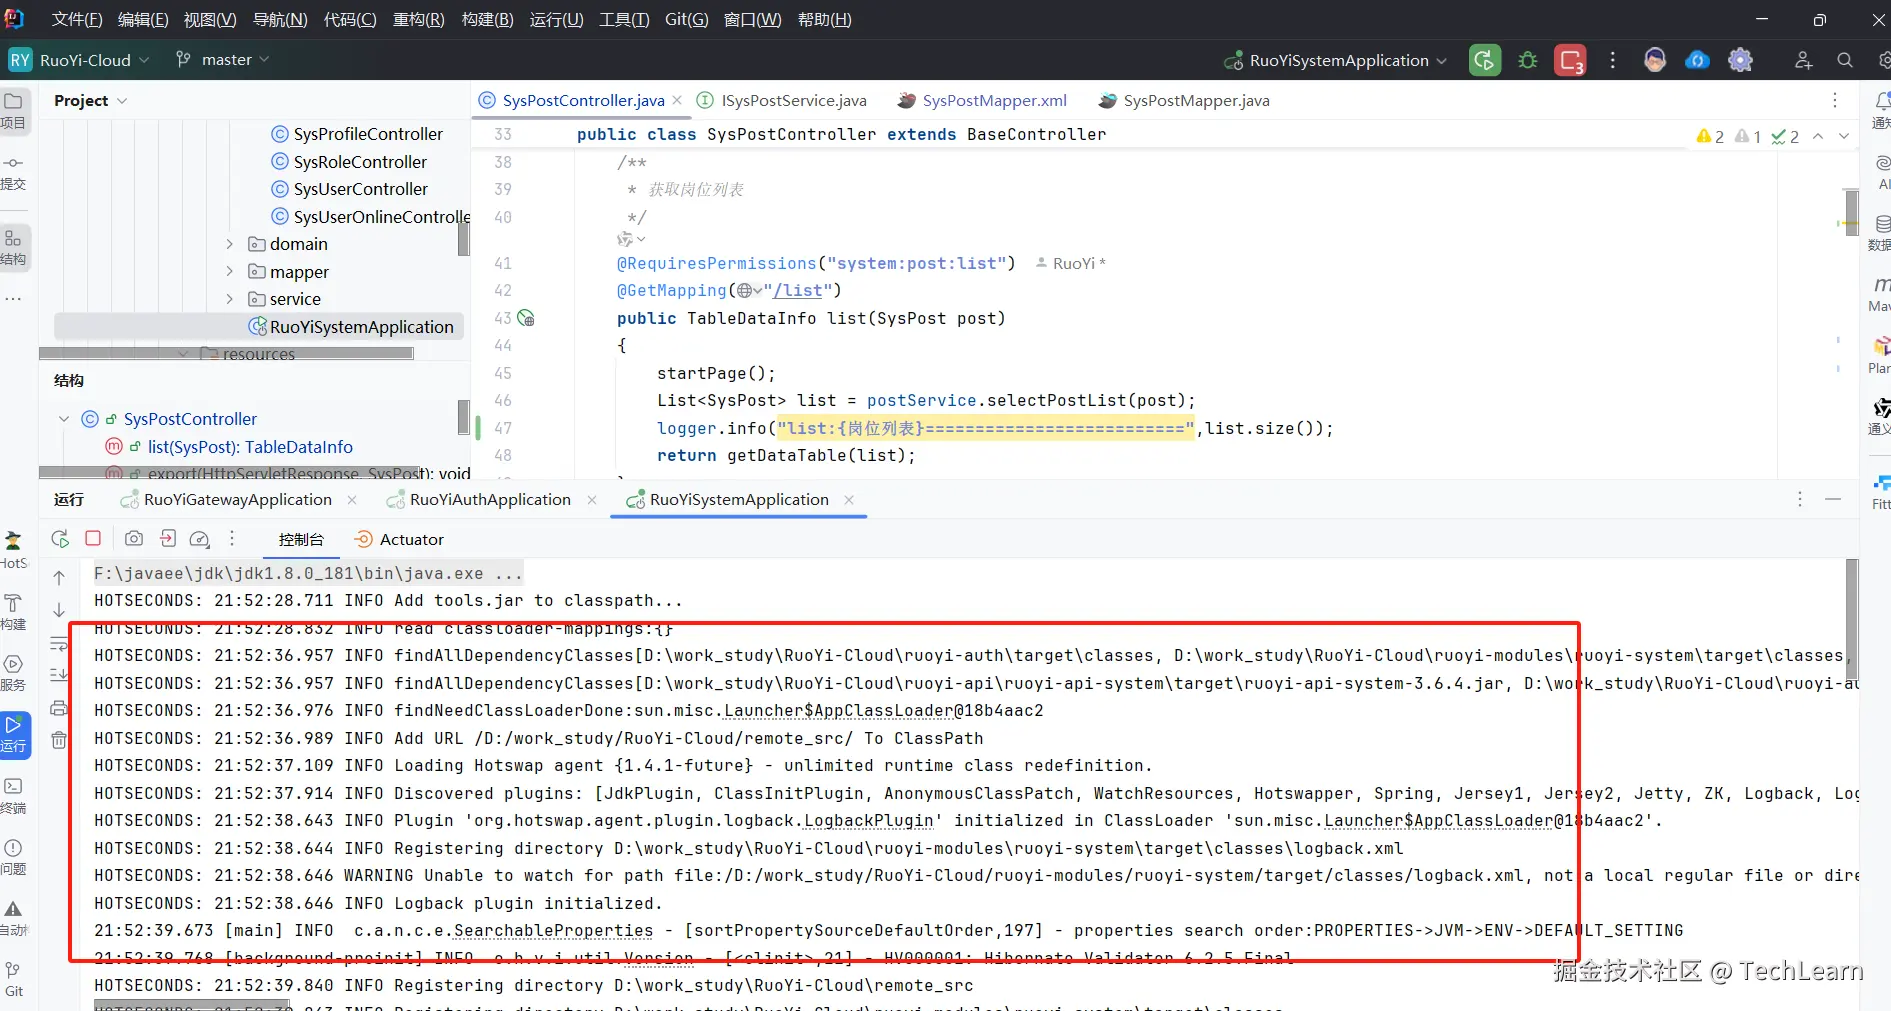
Task: Open the purple gear plugin icon
Action: (x=1740, y=60)
